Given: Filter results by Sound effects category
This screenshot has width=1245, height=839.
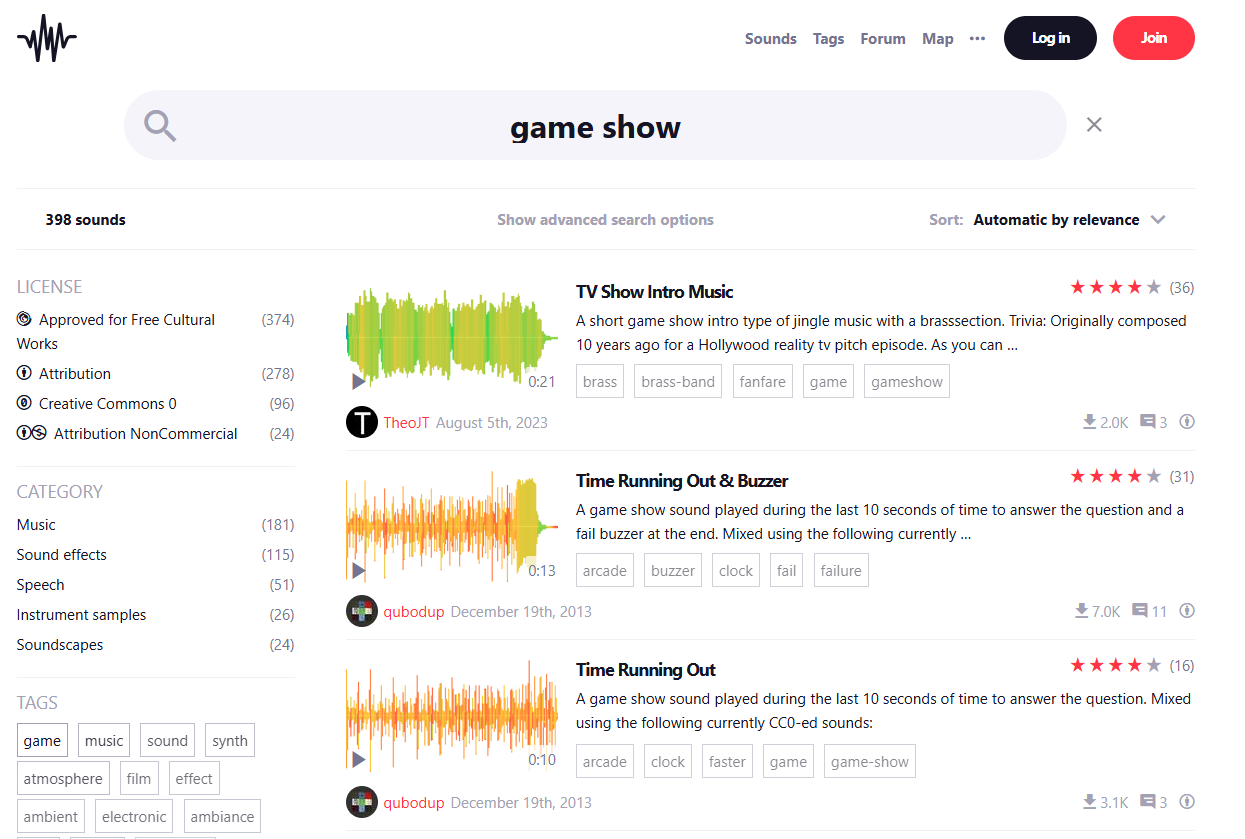Looking at the screenshot, I should [x=62, y=555].
